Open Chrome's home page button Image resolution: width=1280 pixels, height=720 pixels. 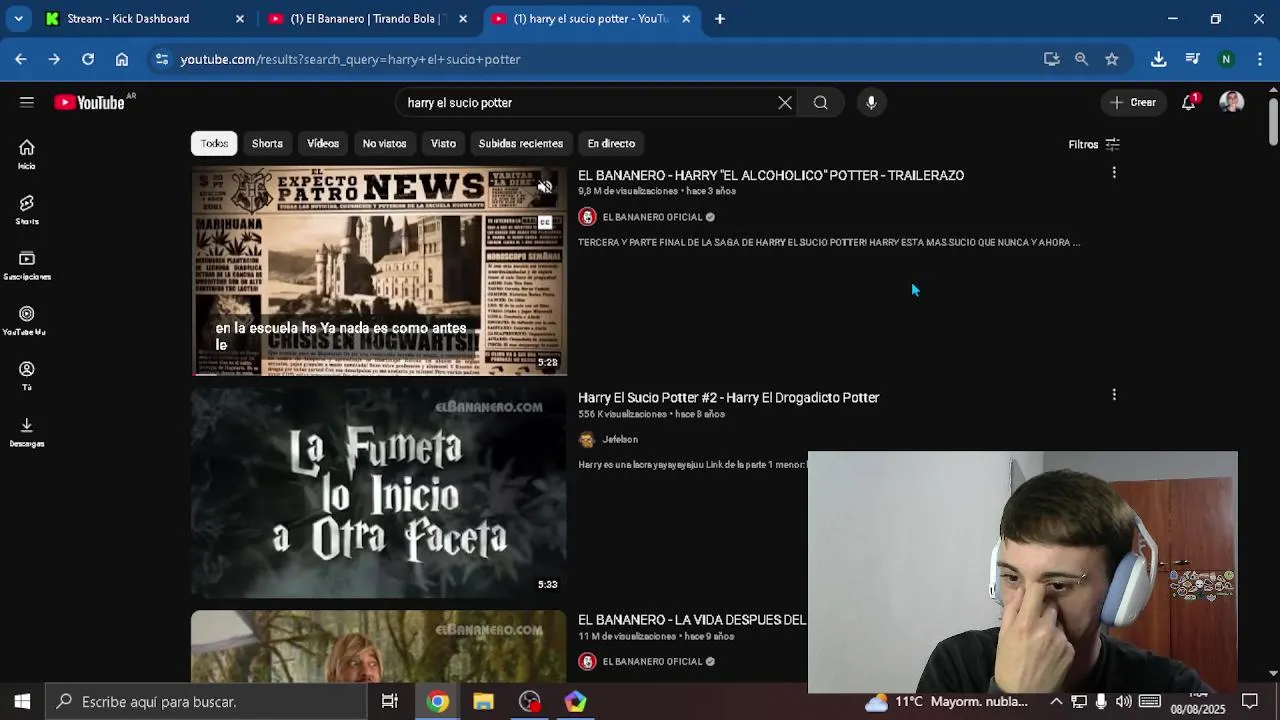(122, 59)
